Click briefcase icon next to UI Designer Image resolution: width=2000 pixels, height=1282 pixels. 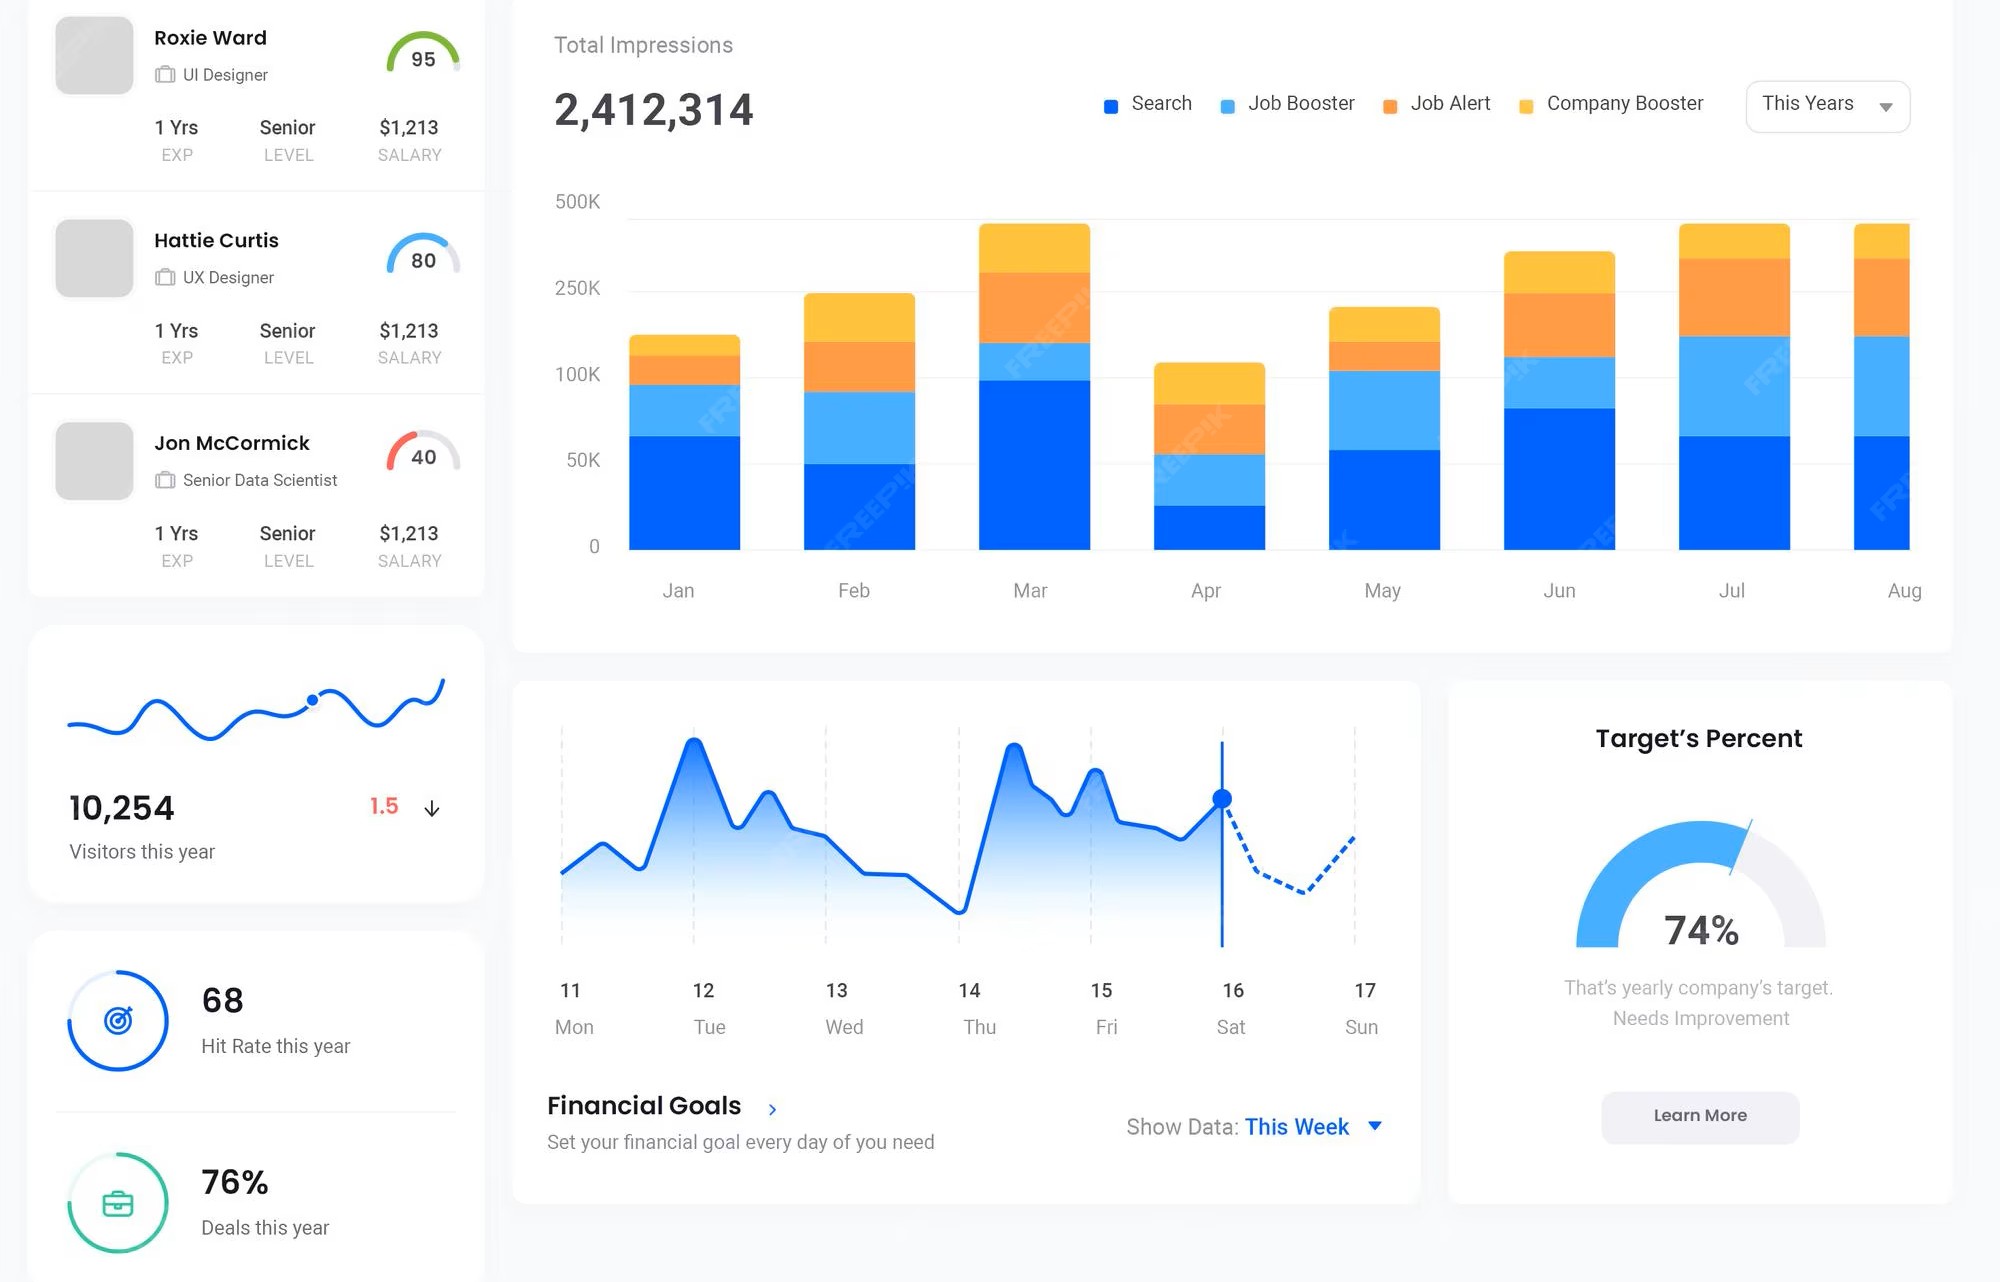coord(165,75)
